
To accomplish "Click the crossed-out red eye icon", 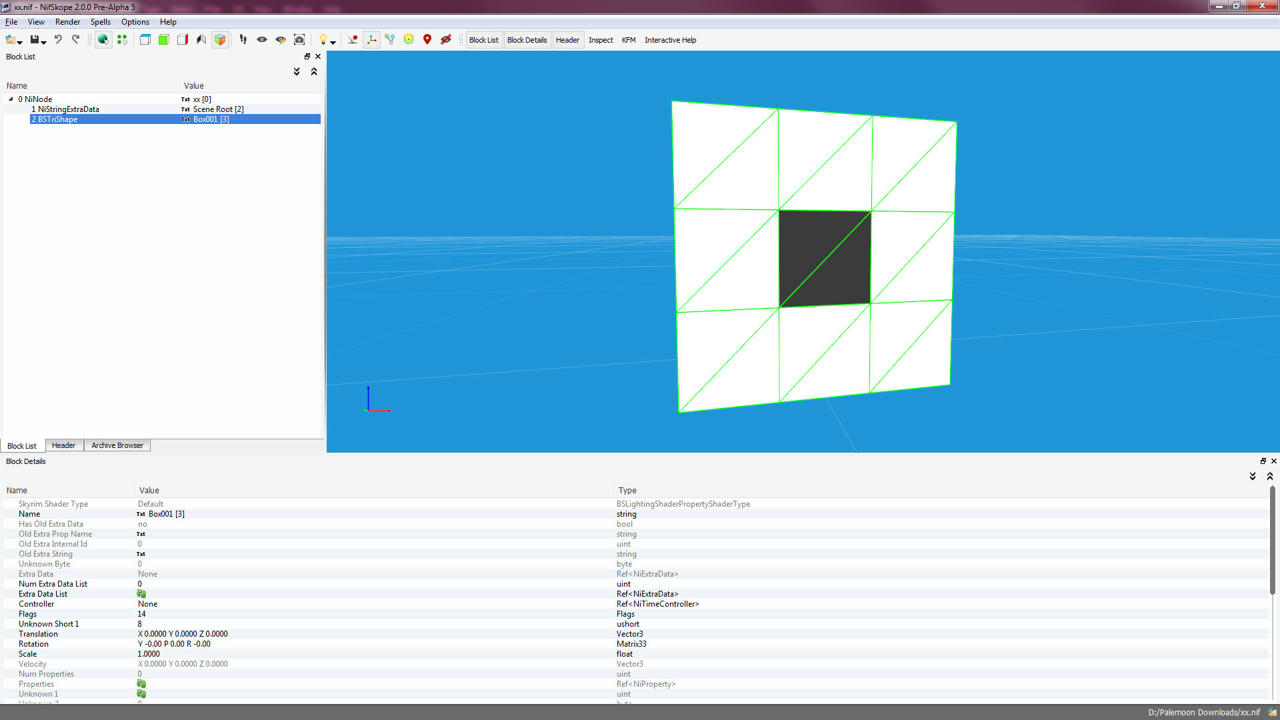I will click(446, 40).
